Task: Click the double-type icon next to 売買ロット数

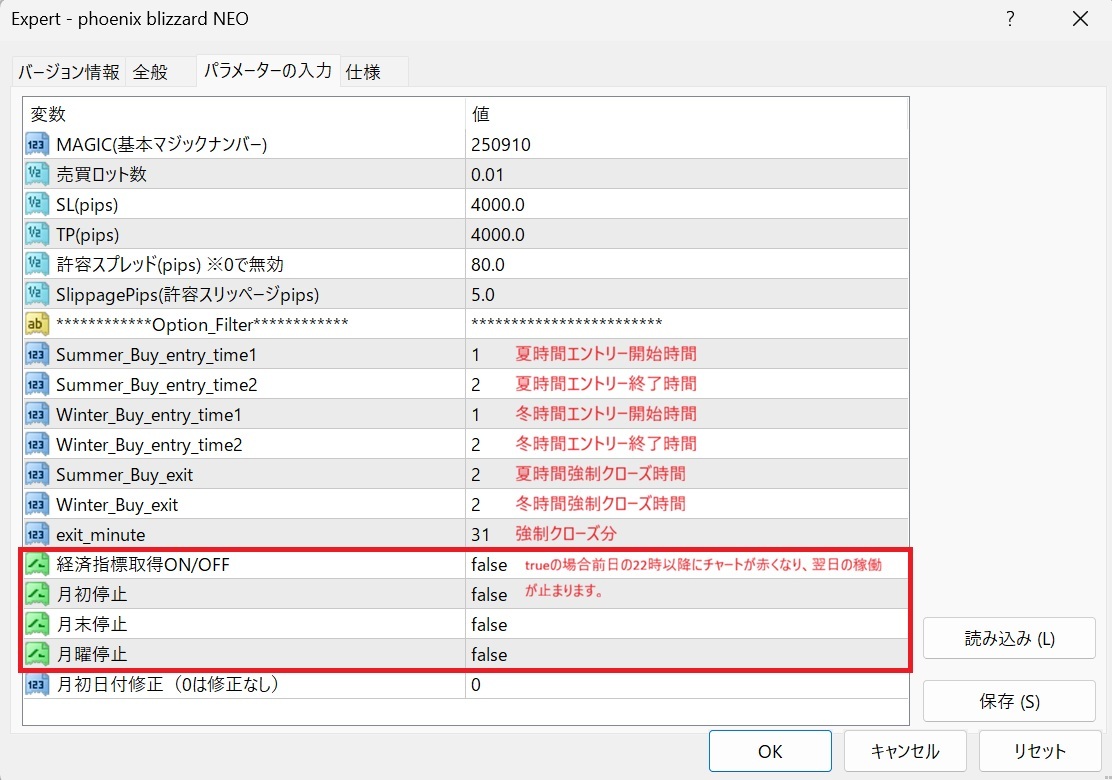Action: click(x=37, y=175)
